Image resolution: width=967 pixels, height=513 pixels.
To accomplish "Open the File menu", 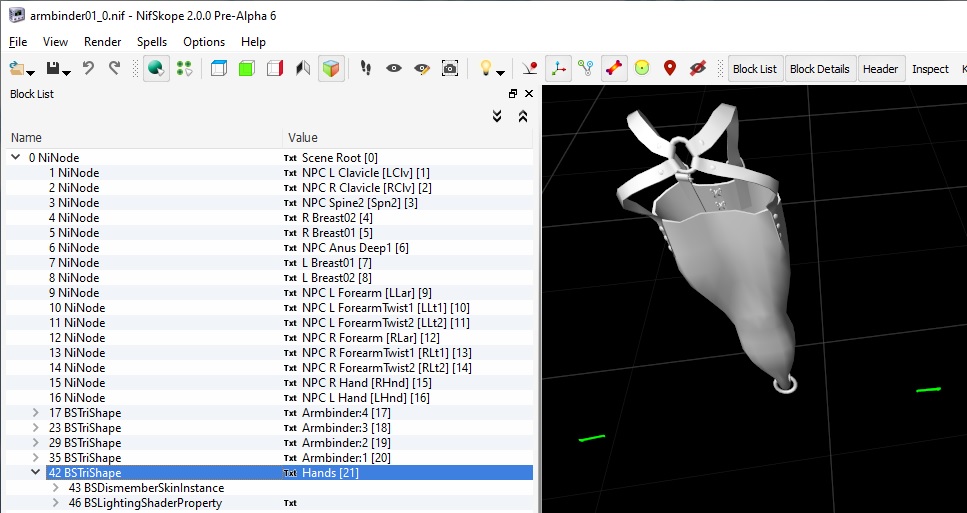I will point(18,42).
